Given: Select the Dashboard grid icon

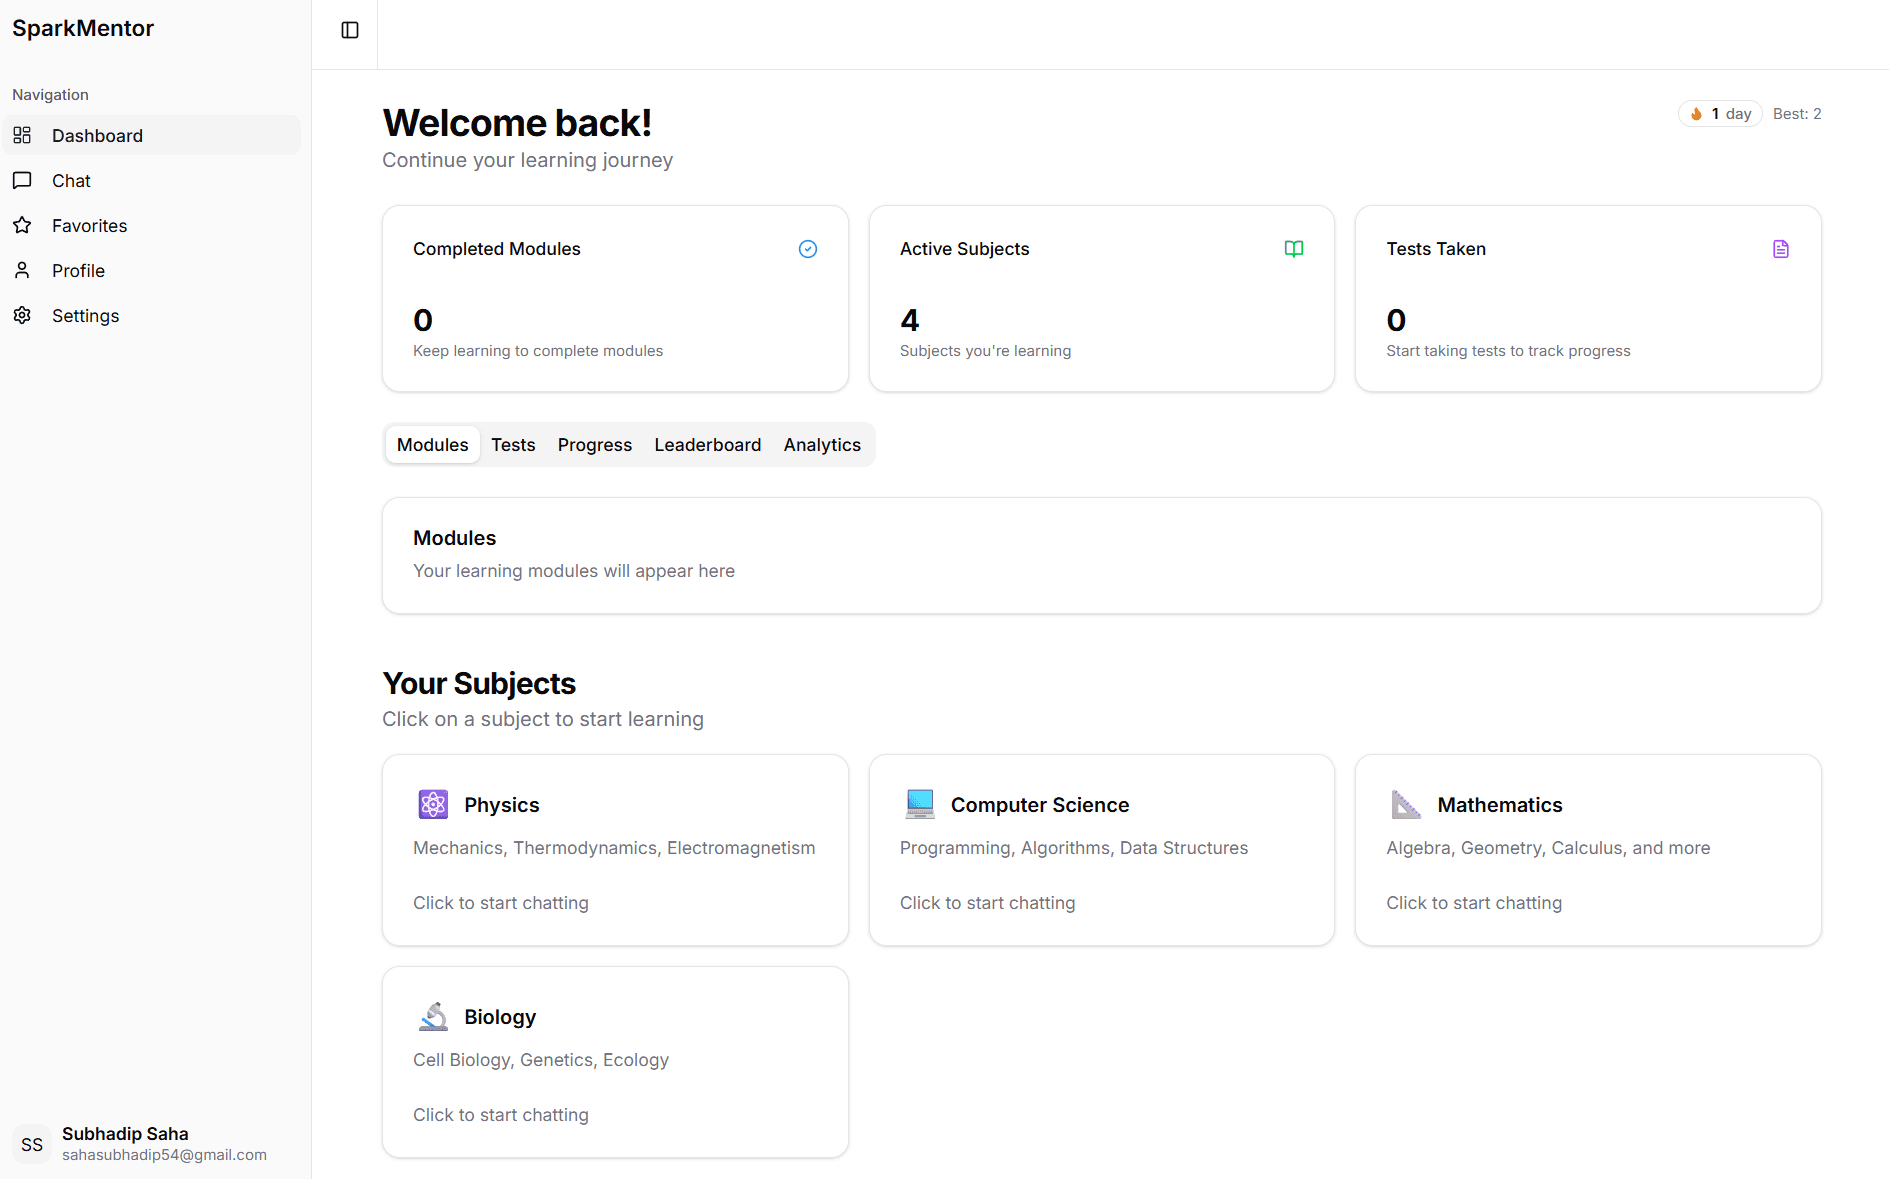Looking at the screenshot, I should click(x=22, y=135).
